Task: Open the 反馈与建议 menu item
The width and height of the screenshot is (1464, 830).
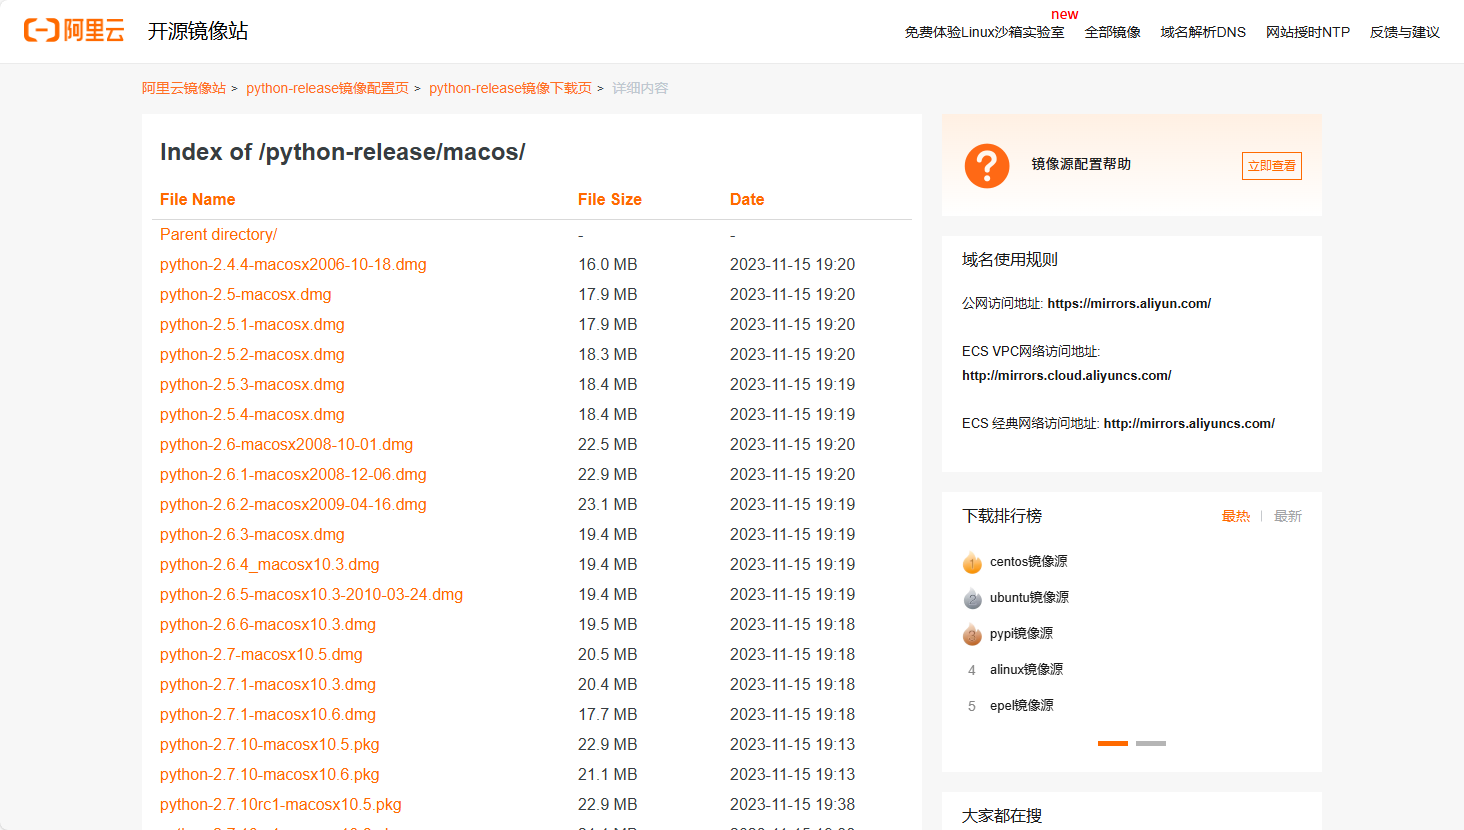Action: tap(1405, 32)
